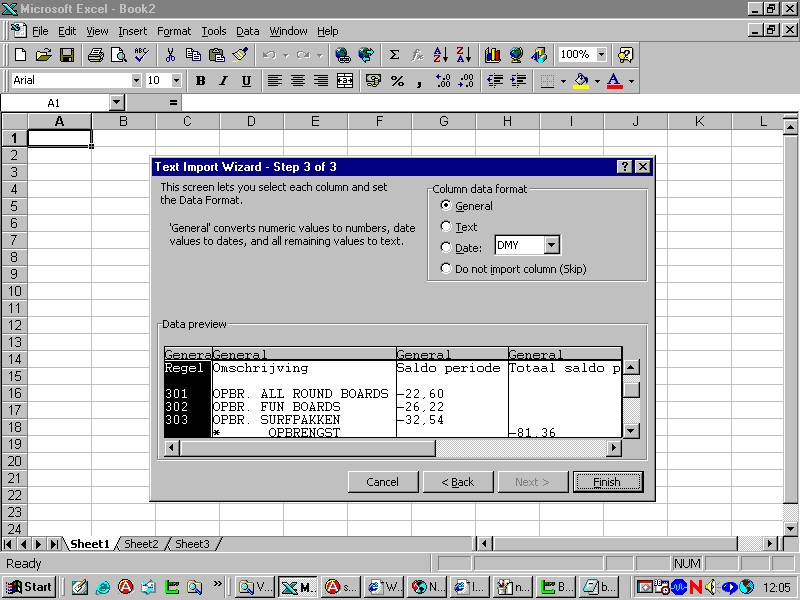Open the 100% zoom dropdown

[x=600, y=55]
